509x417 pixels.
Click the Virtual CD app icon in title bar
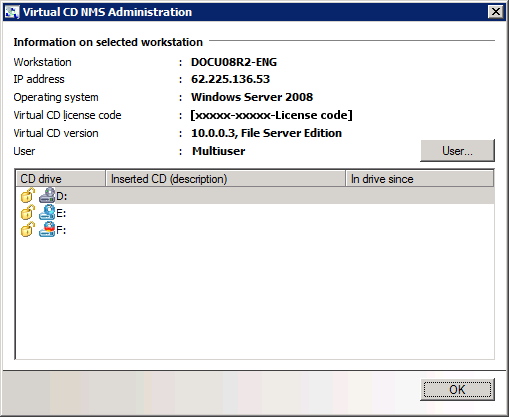12,12
